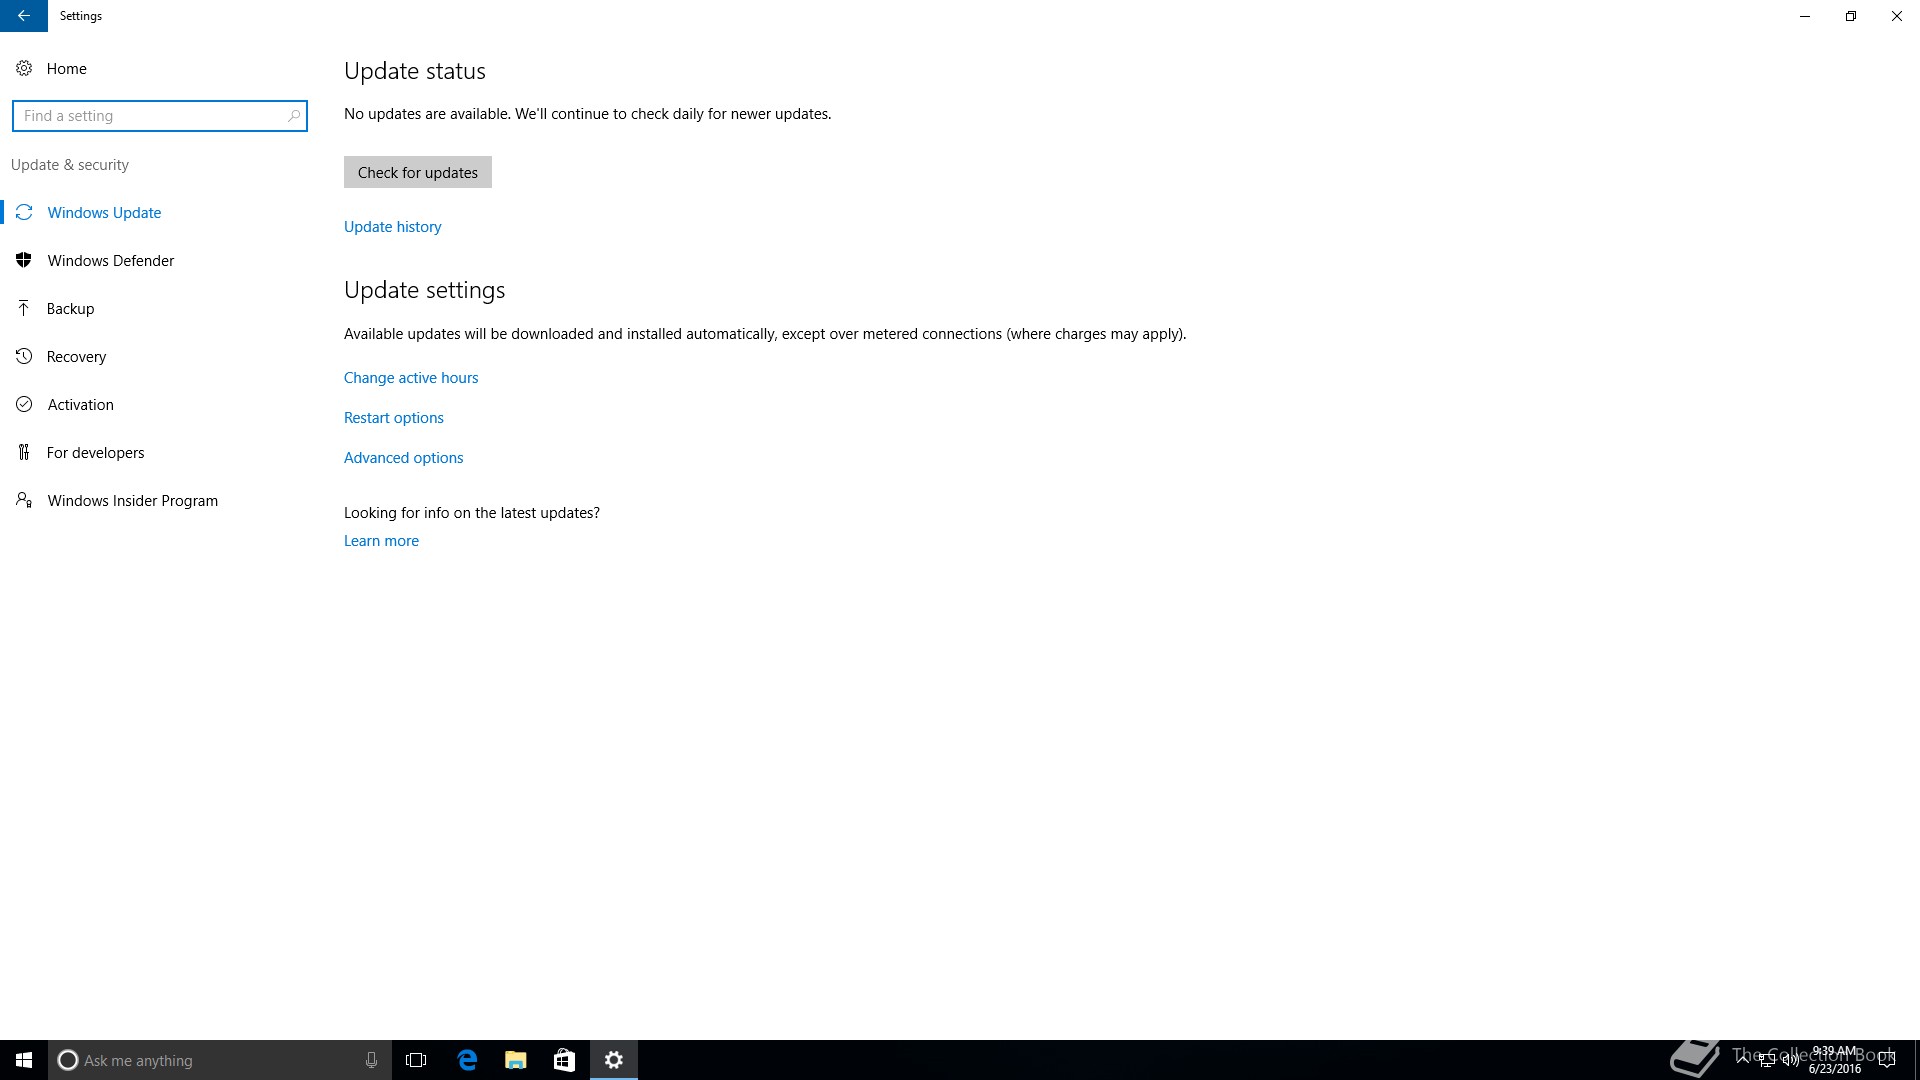Image resolution: width=1920 pixels, height=1080 pixels.
Task: Click the Backup upload arrow icon
Action: [x=24, y=308]
